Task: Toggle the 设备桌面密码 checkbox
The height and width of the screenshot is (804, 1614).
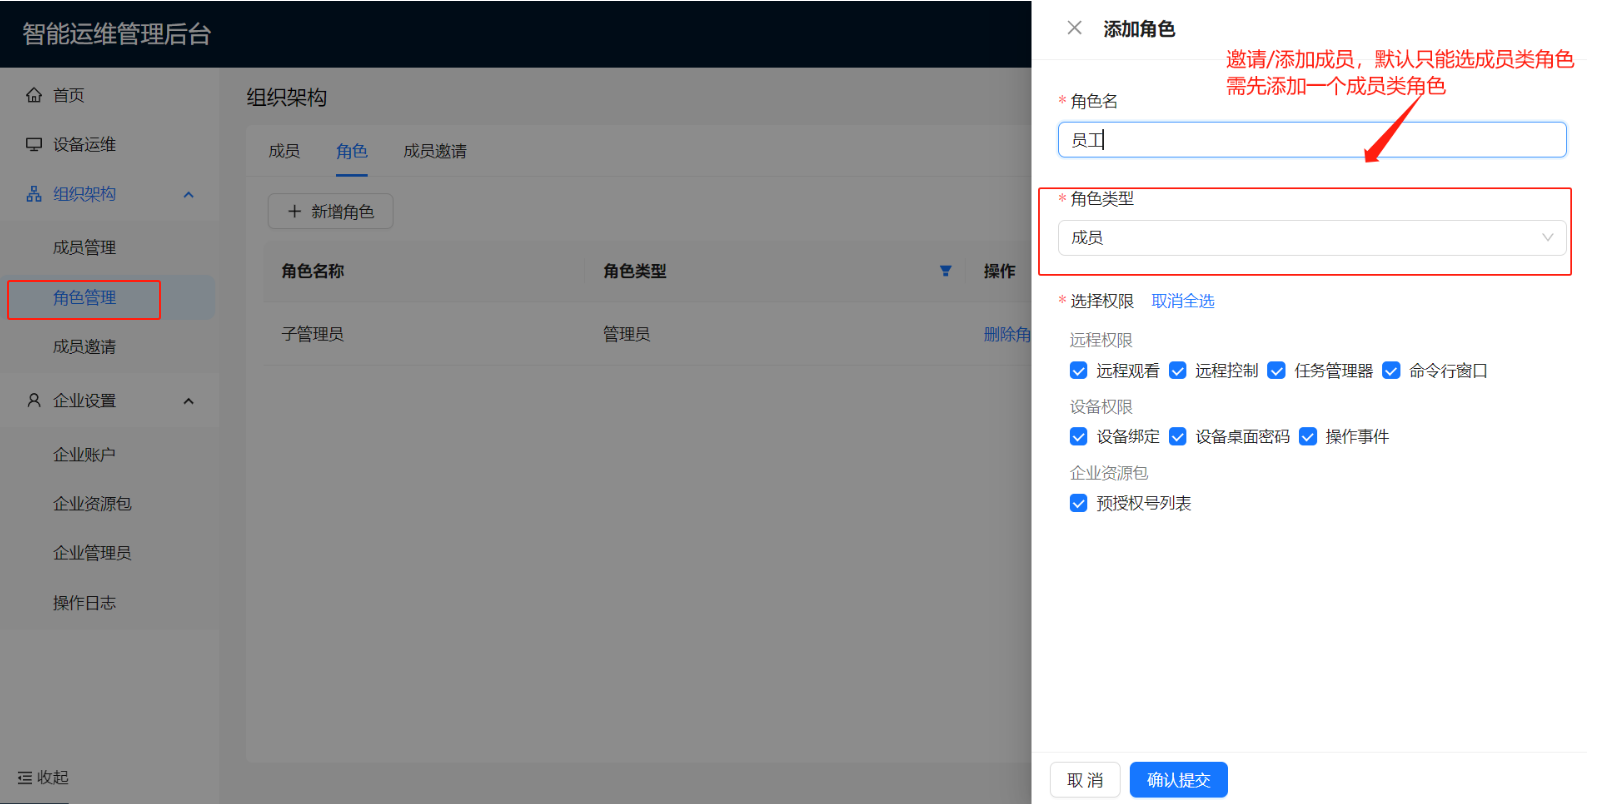Action: tap(1177, 437)
